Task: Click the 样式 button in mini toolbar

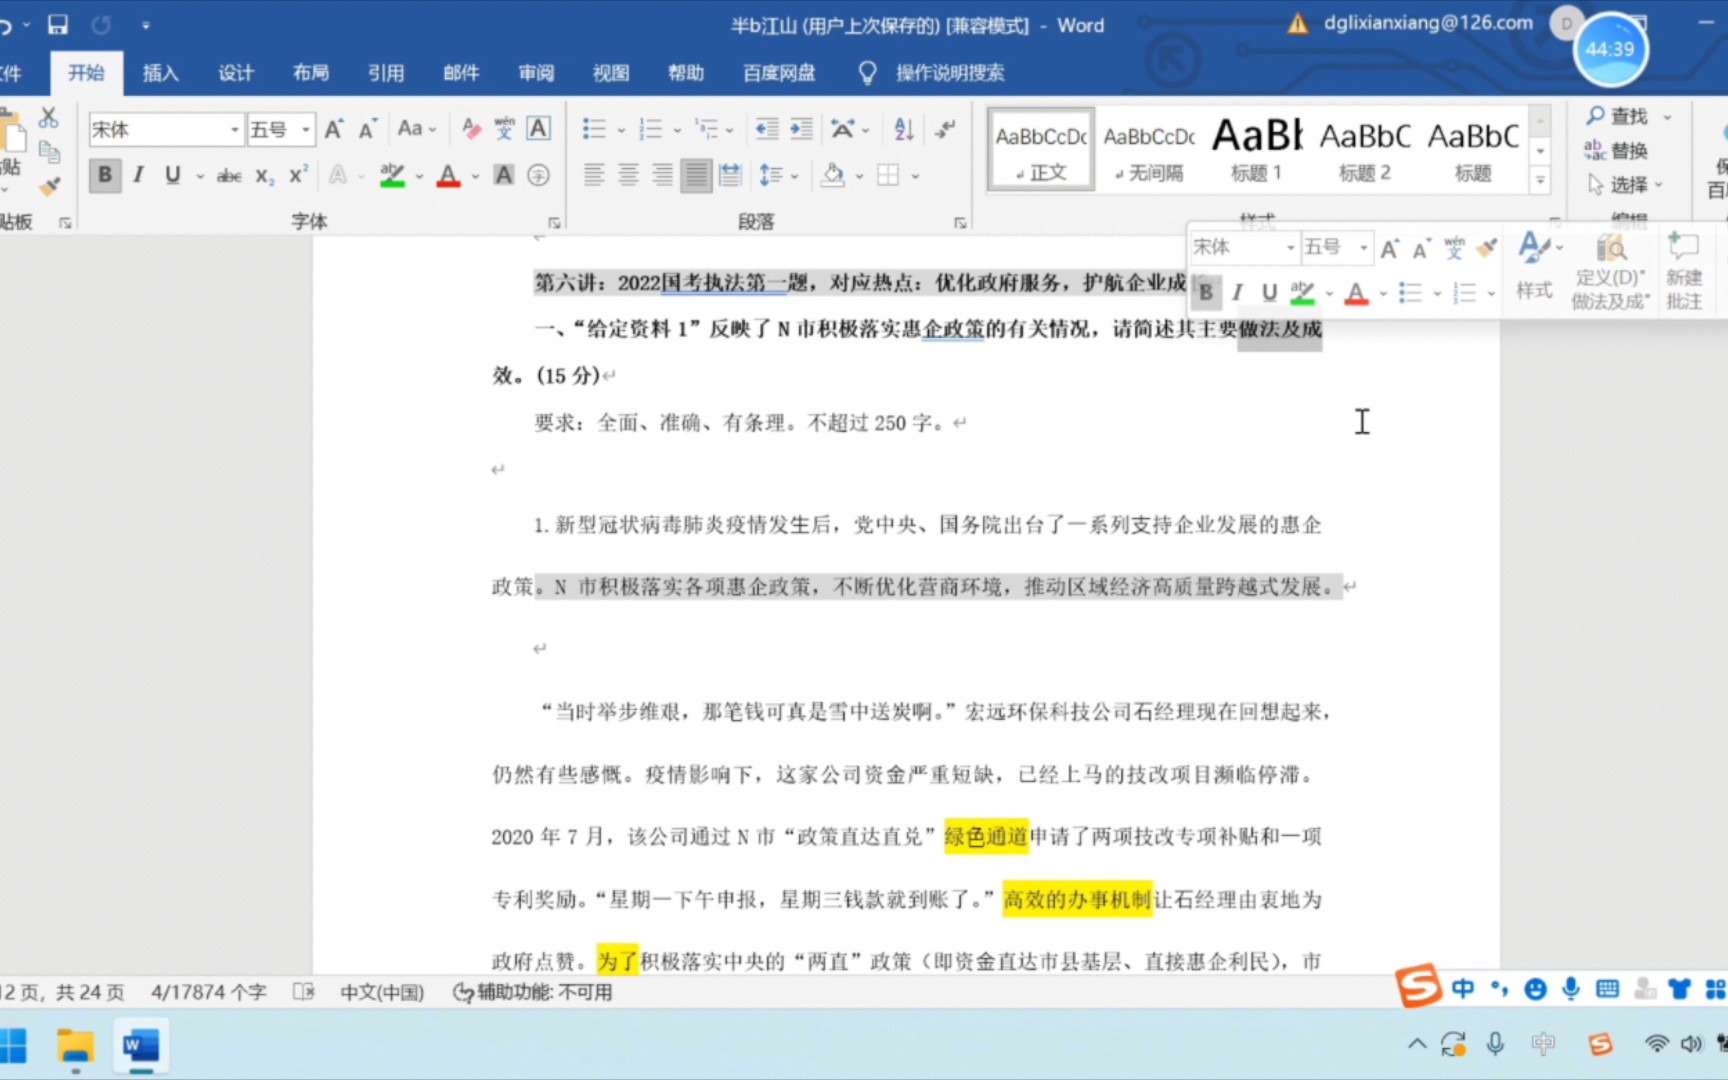Action: 1535,267
